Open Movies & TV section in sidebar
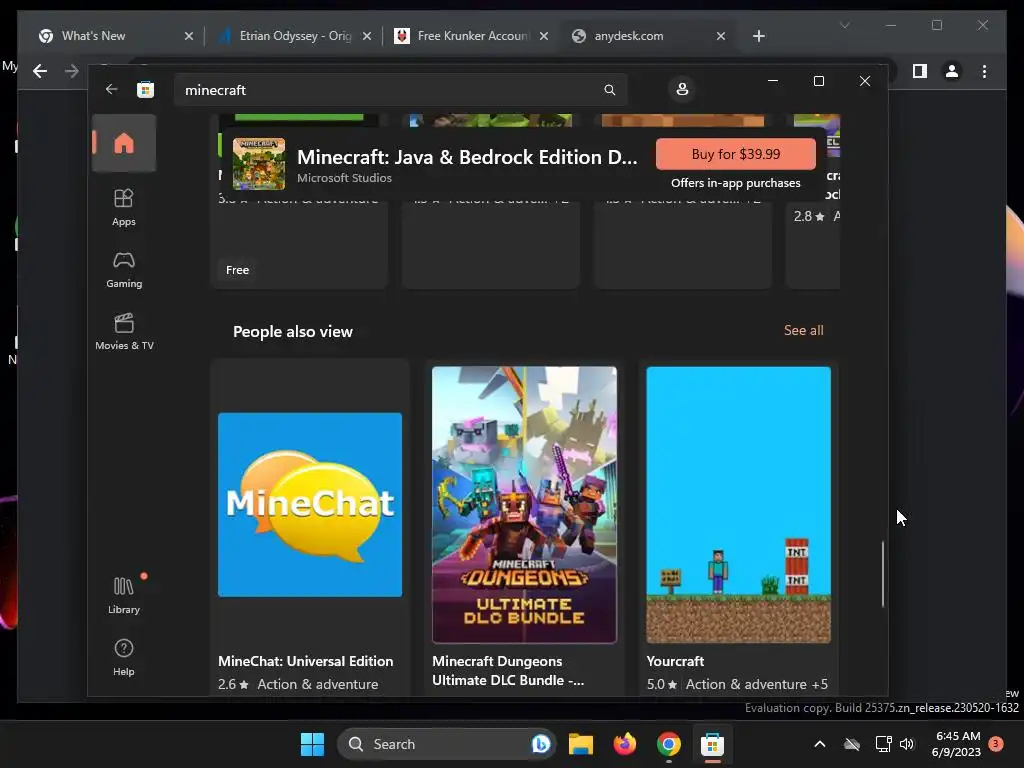 tap(124, 332)
